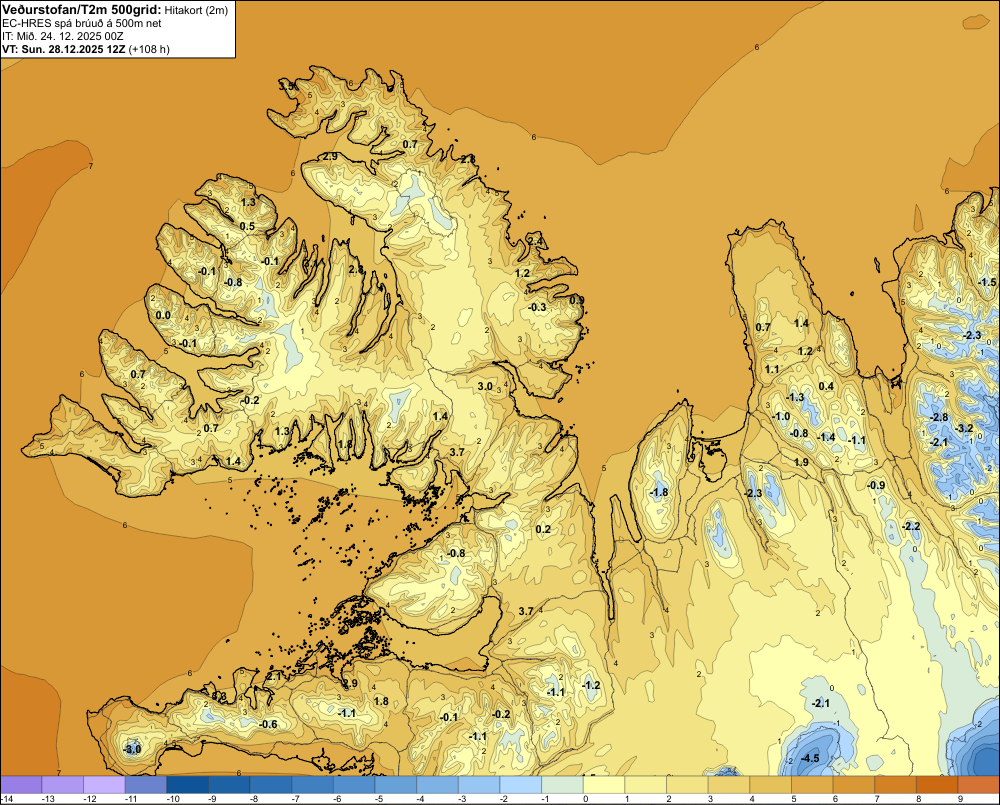Pick the legend swatch between -7 and -6
The height and width of the screenshot is (805, 1000).
[x=312, y=784]
